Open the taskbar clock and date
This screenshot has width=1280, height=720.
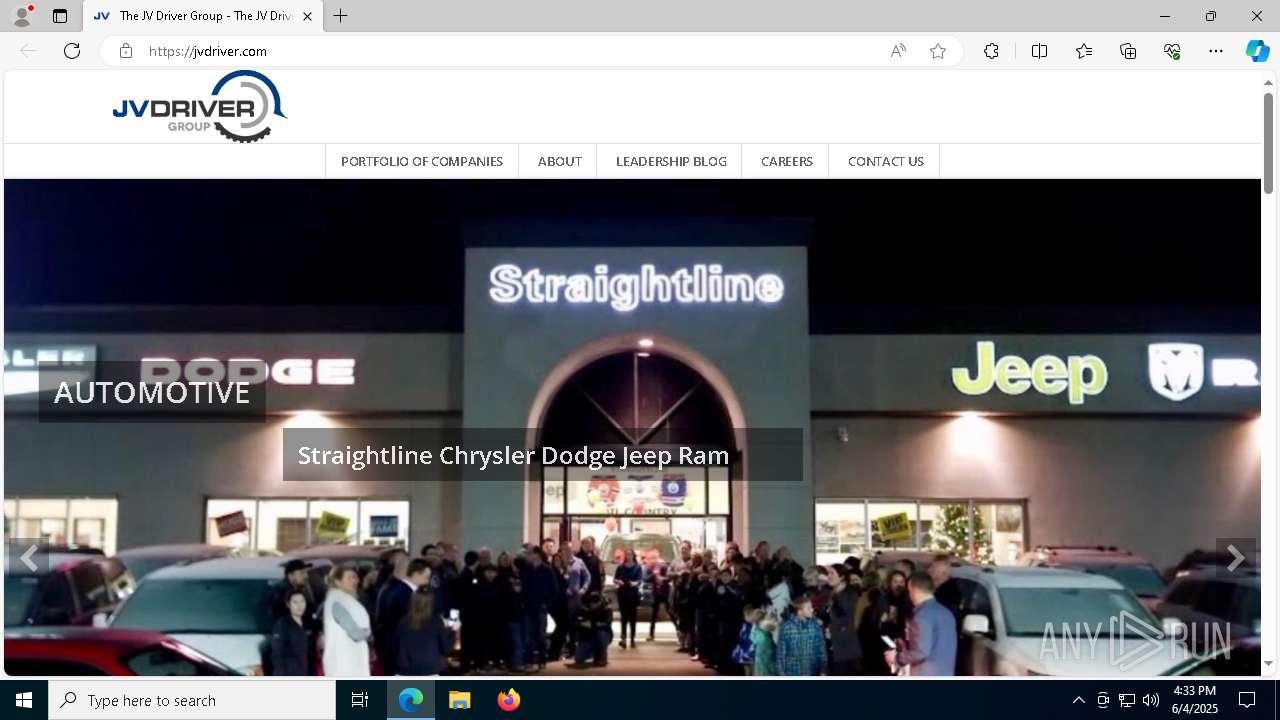[1194, 700]
